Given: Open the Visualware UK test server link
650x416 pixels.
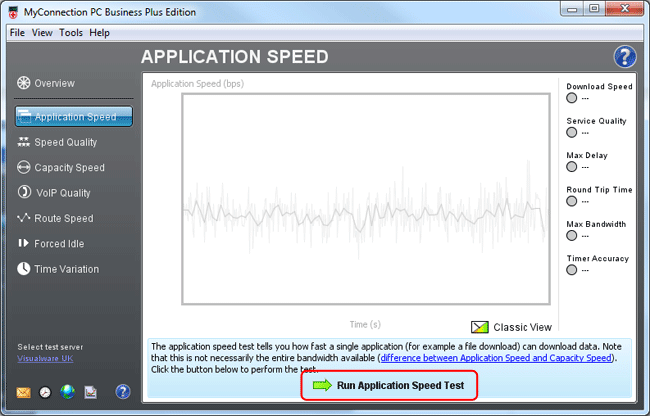Looking at the screenshot, I should point(45,358).
